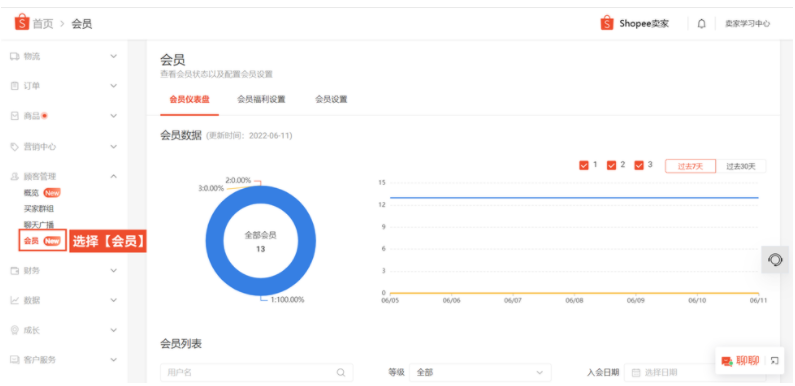Image resolution: width=795 pixels, height=386 pixels.
Task: Click the 商品 bag icon
Action: point(15,116)
